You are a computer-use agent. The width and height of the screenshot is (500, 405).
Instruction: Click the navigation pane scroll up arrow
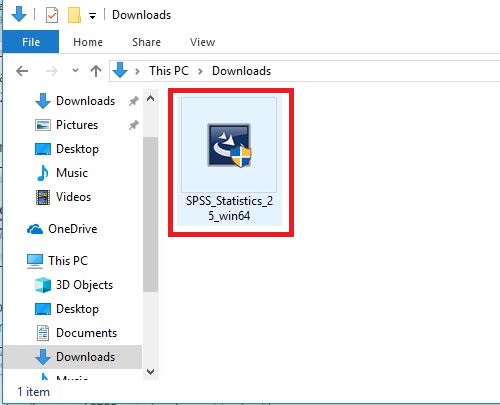click(151, 98)
